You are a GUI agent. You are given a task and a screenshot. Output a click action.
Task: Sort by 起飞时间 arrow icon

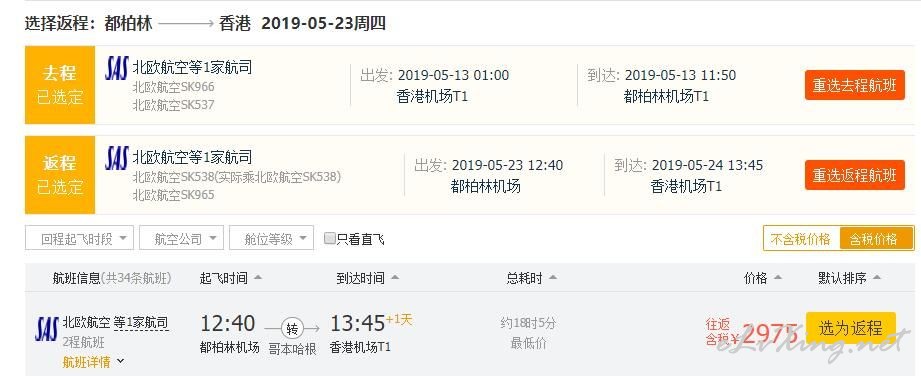tap(258, 278)
